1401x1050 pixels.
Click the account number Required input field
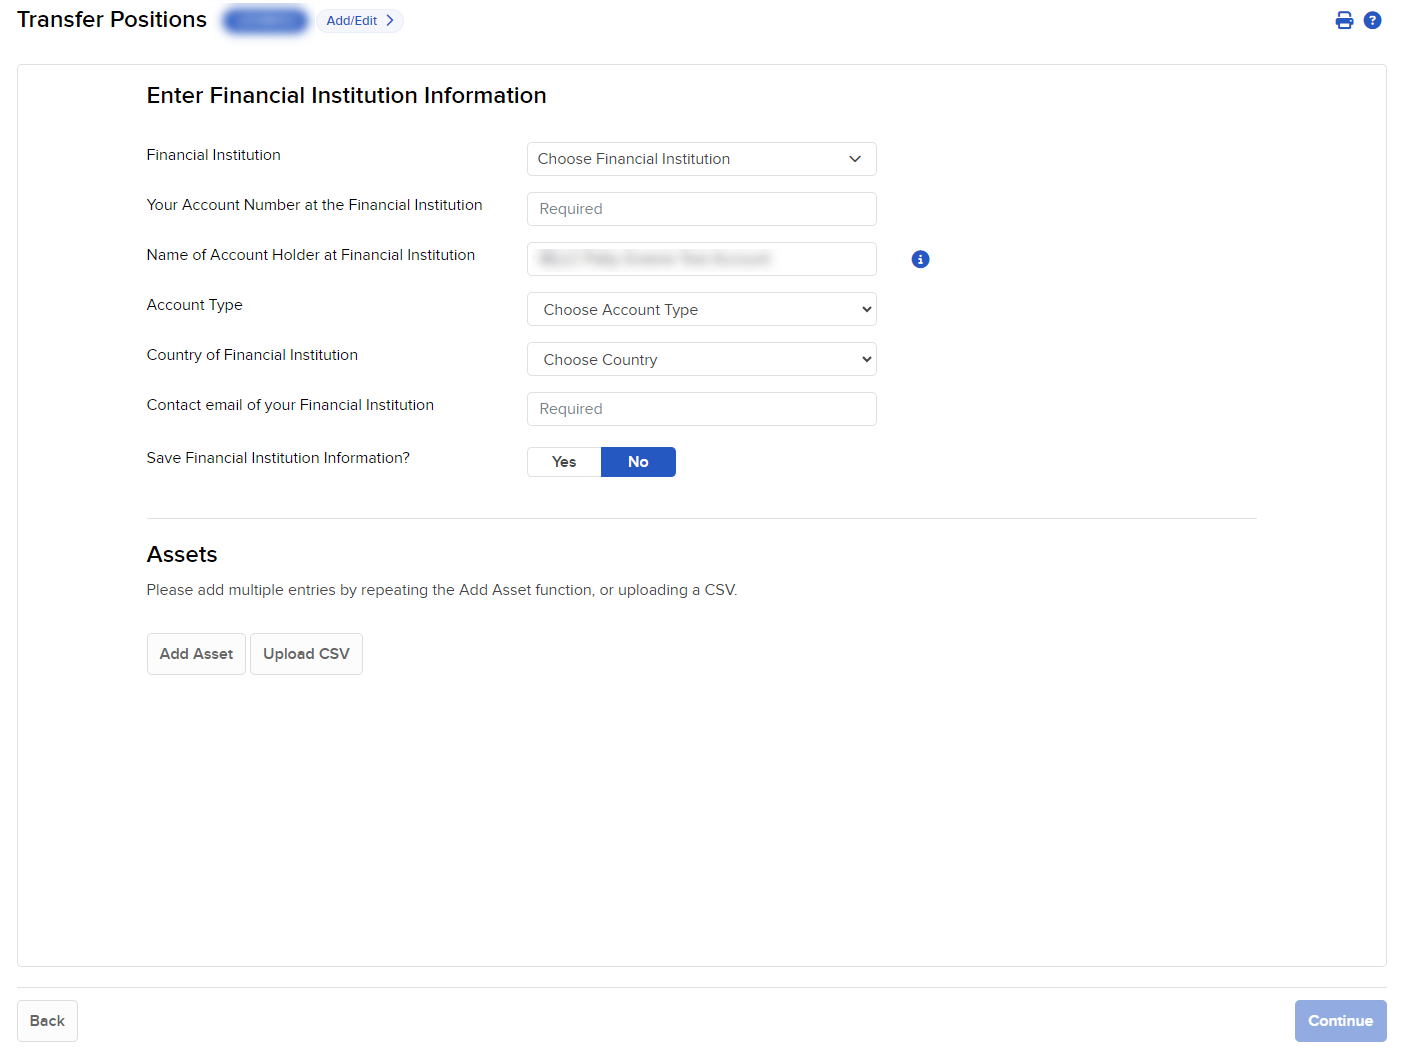701,208
